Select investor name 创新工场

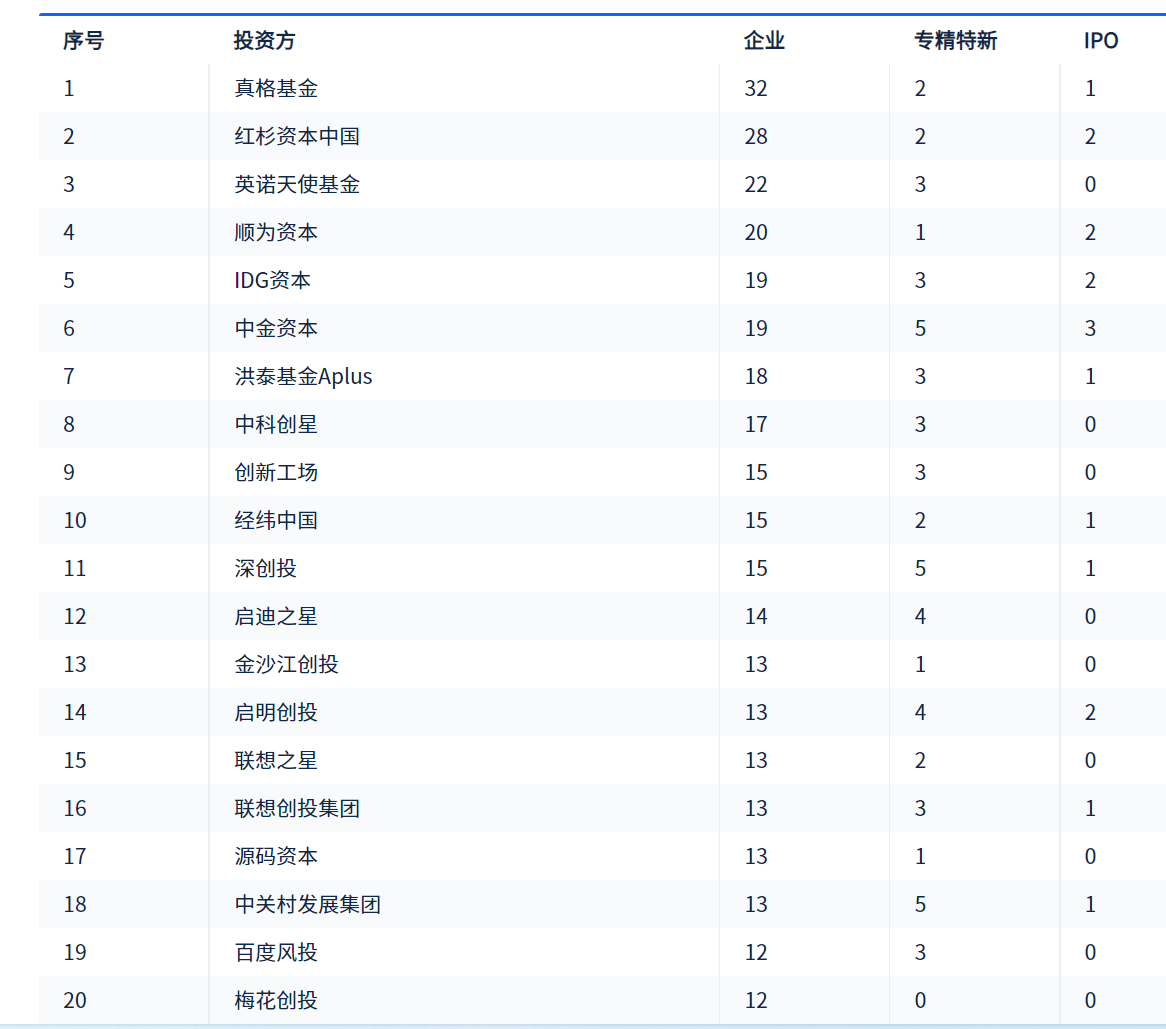[276, 472]
